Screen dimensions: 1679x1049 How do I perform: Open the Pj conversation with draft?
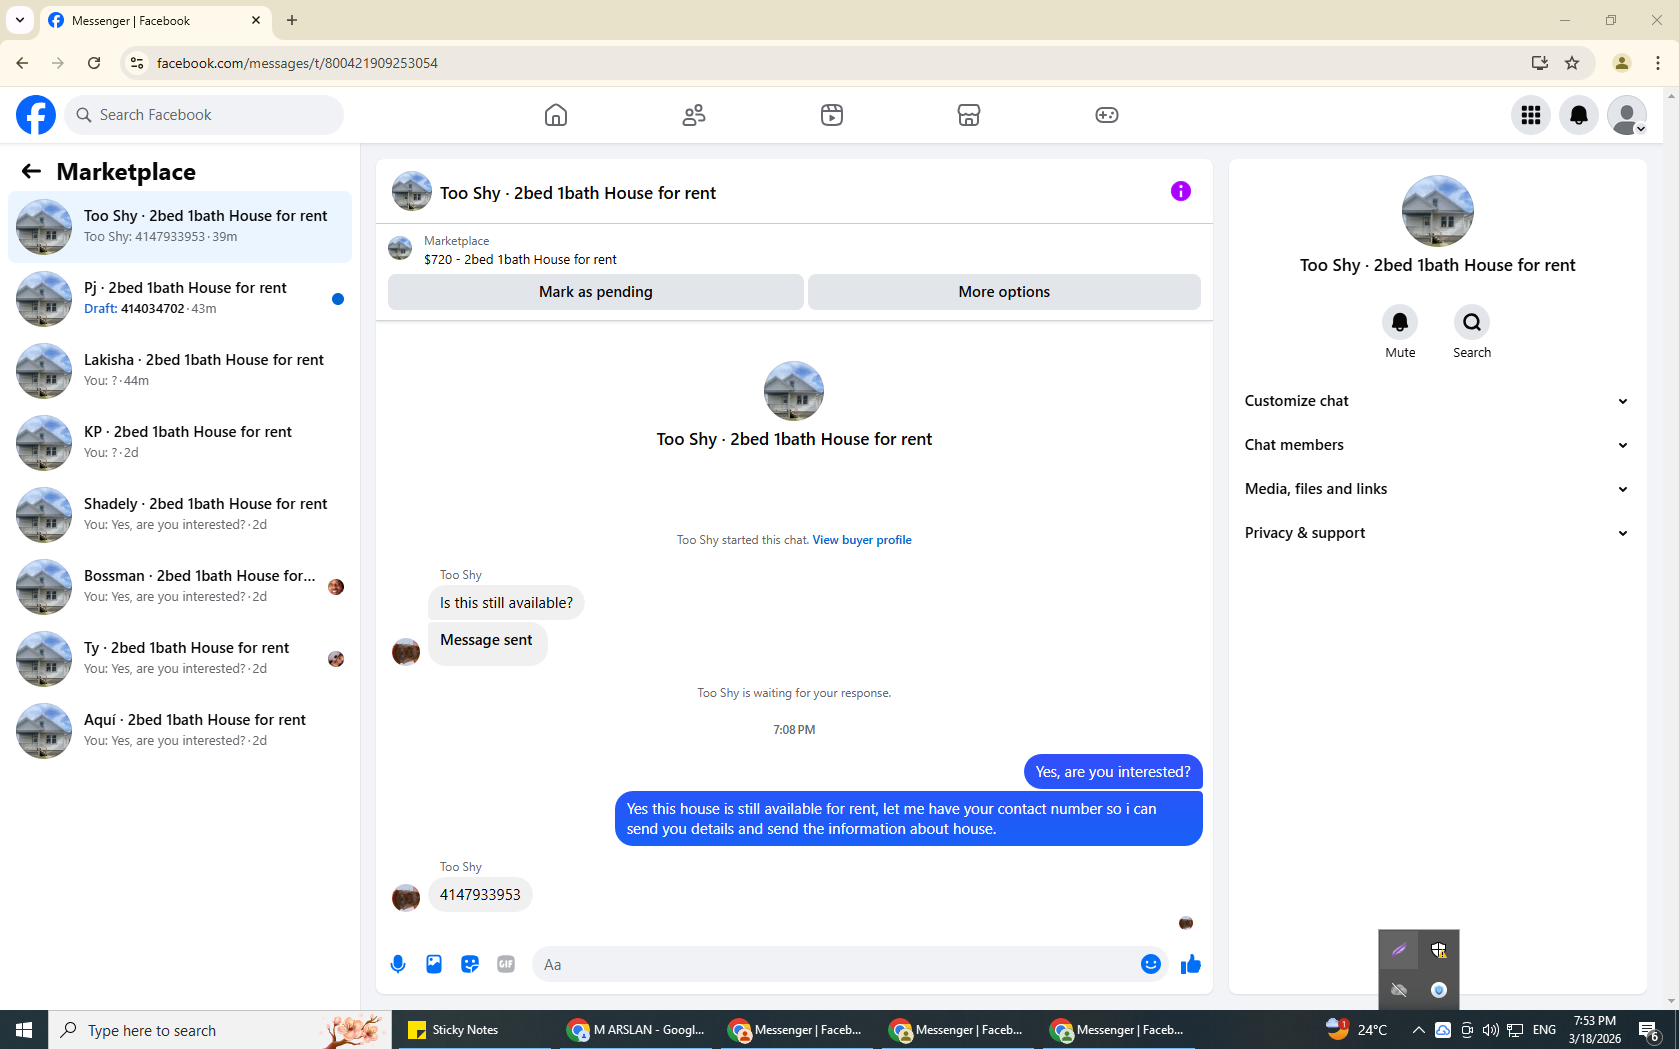(x=180, y=299)
